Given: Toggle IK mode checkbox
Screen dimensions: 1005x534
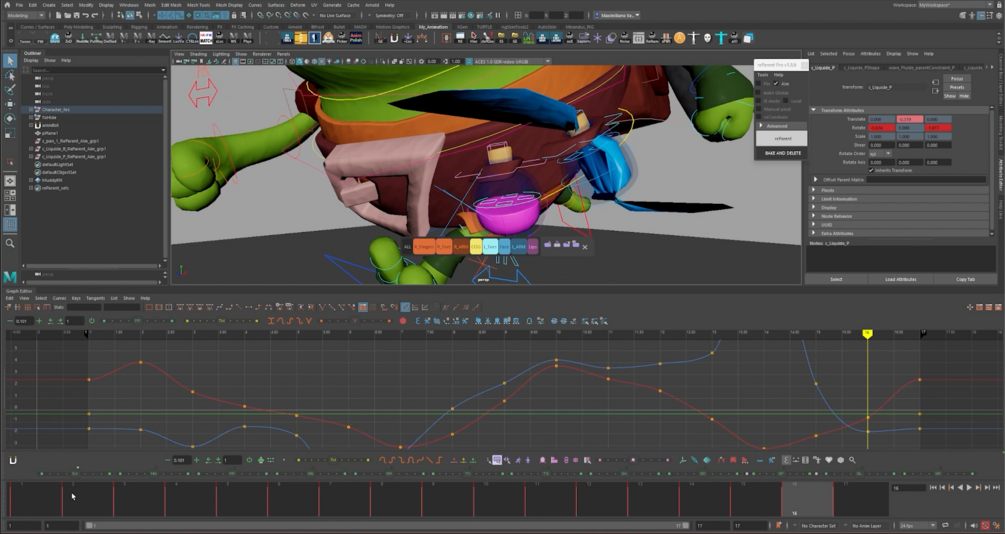Looking at the screenshot, I should (x=758, y=101).
